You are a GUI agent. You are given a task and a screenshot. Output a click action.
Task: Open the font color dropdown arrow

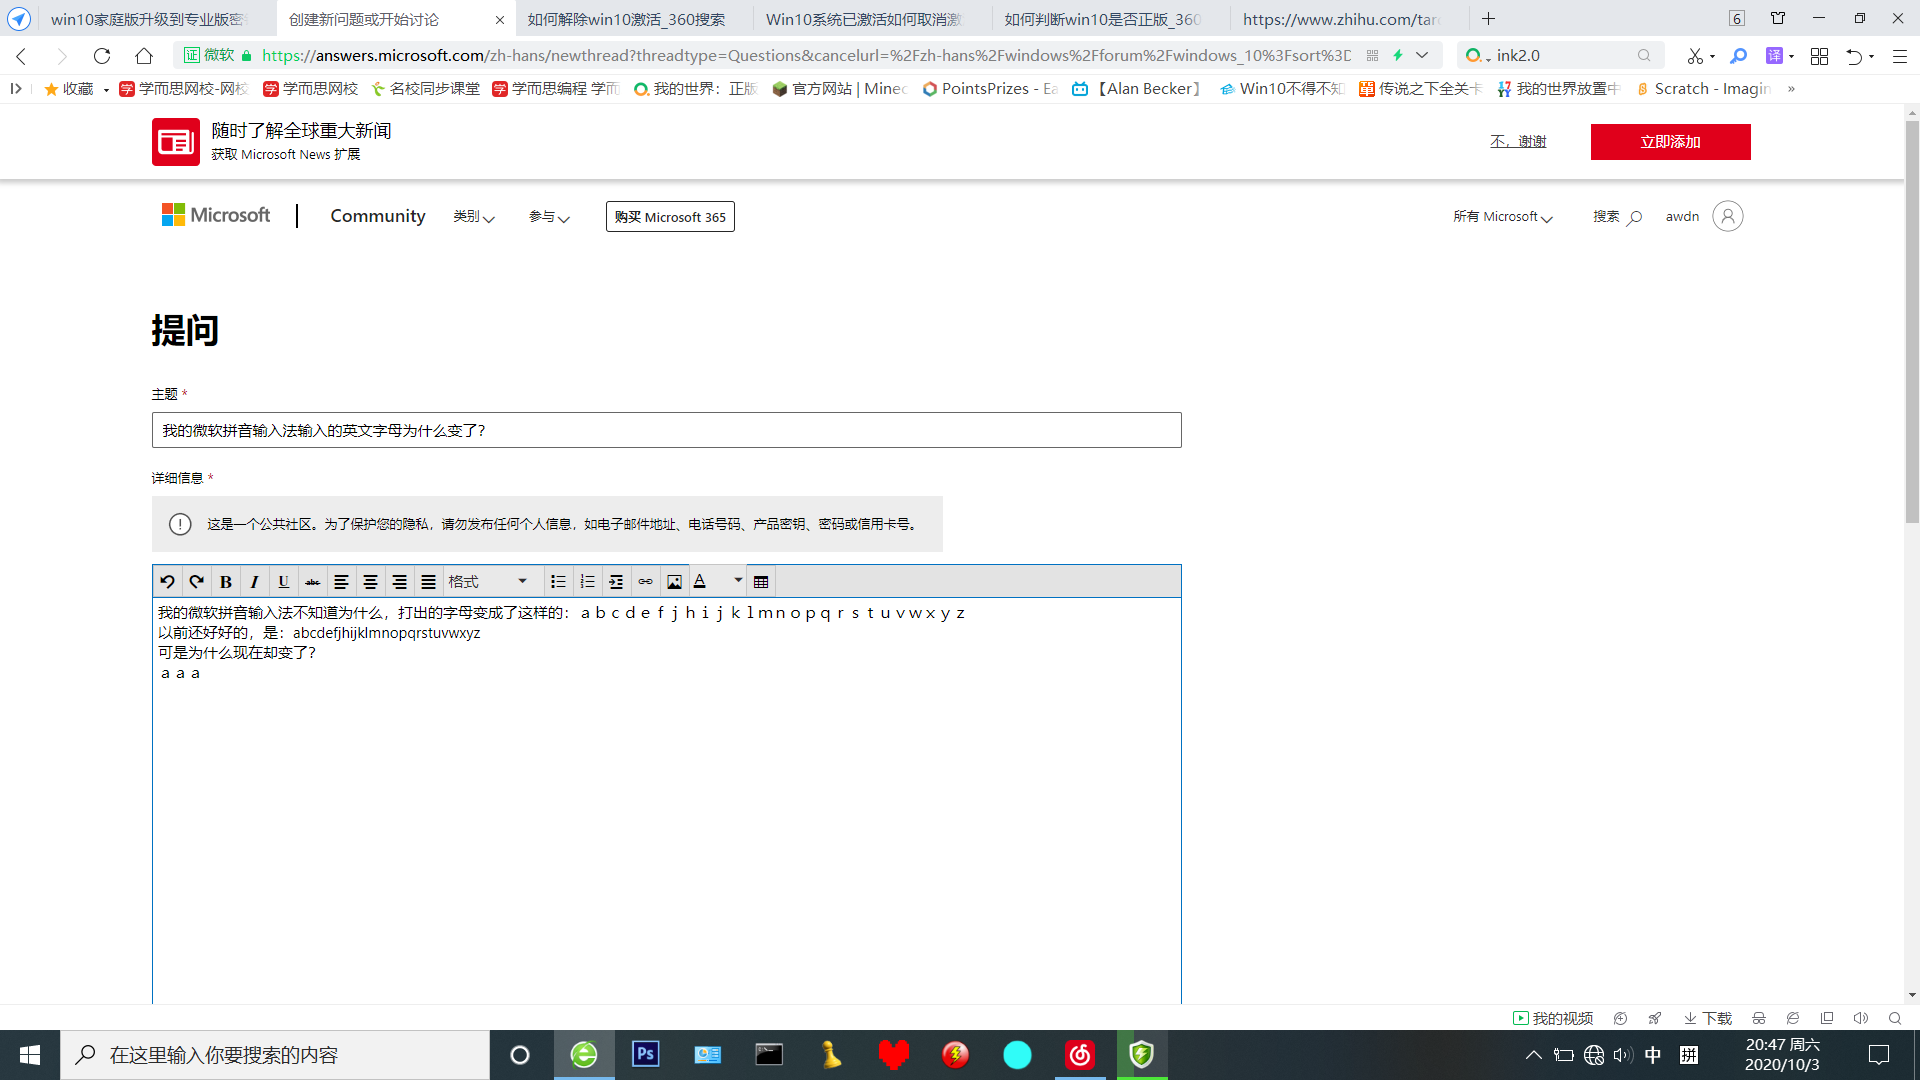(738, 580)
